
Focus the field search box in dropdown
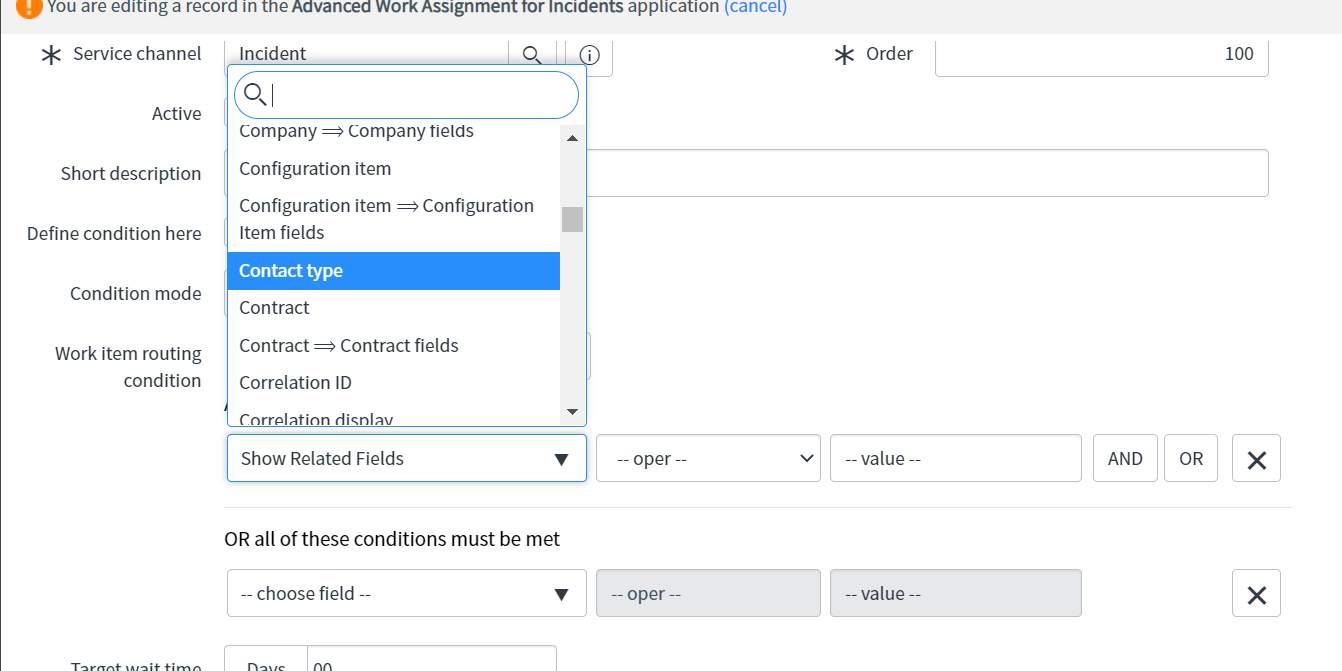(x=407, y=95)
